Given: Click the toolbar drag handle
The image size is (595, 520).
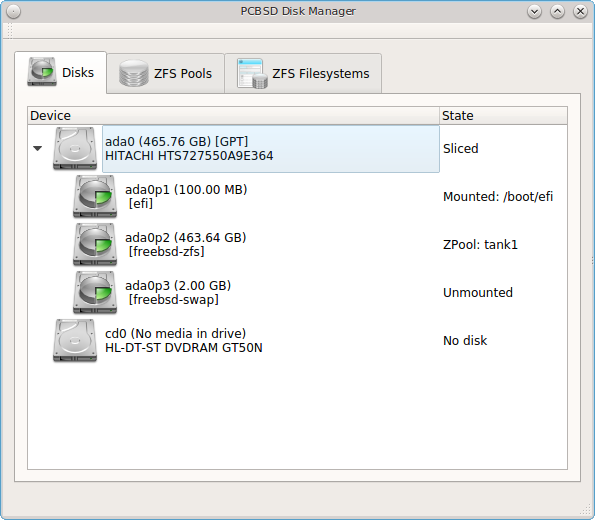Looking at the screenshot, I should [x=10, y=31].
